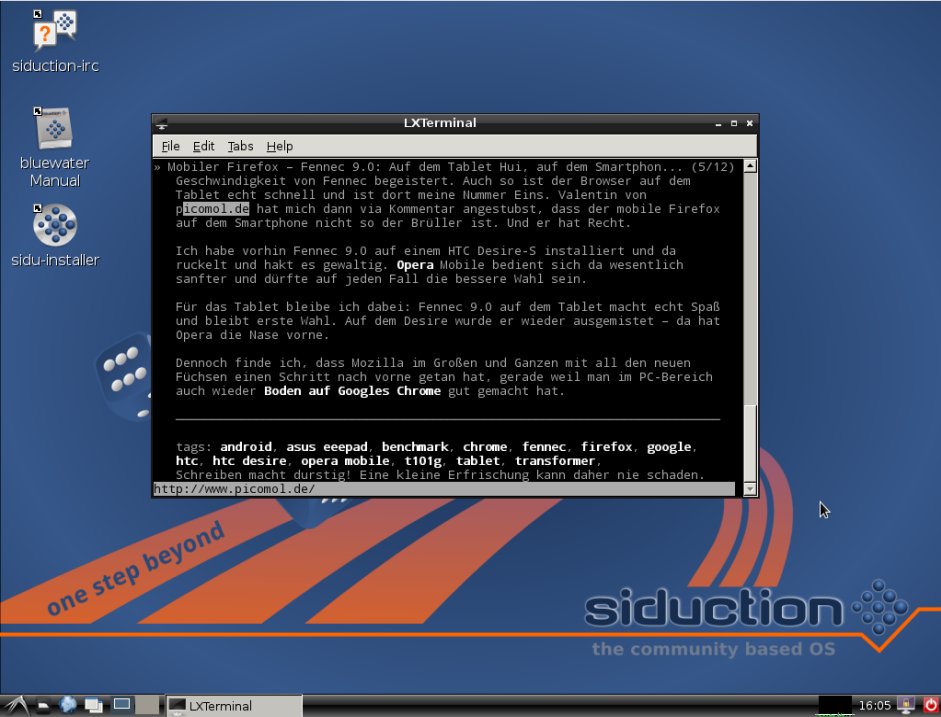Click the page counter (5/12)
Viewport: 941px width, 717px height.
pyautogui.click(x=712, y=167)
